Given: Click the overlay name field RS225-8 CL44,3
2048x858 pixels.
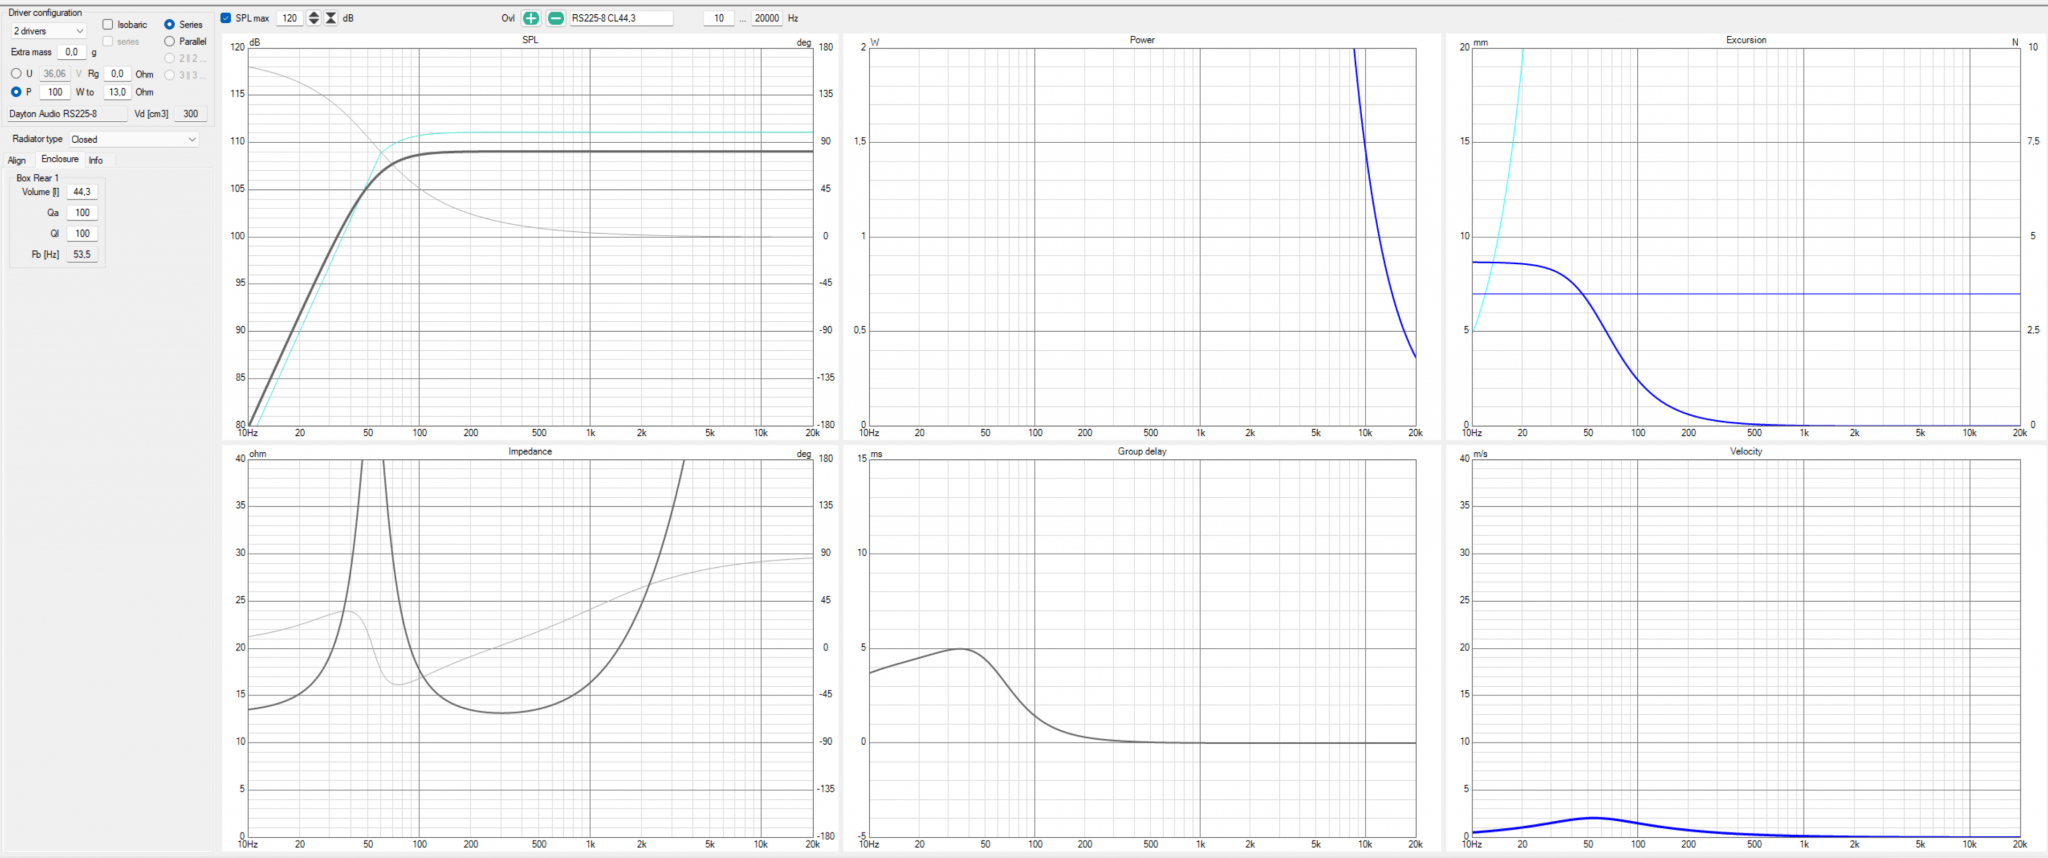Looking at the screenshot, I should (621, 18).
